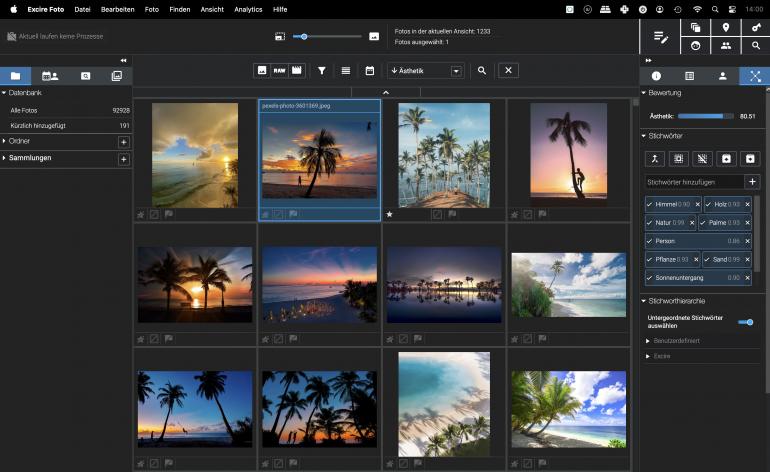Collapse the Stichwörter section
Screen dimensions: 770x472
(x=644, y=136)
